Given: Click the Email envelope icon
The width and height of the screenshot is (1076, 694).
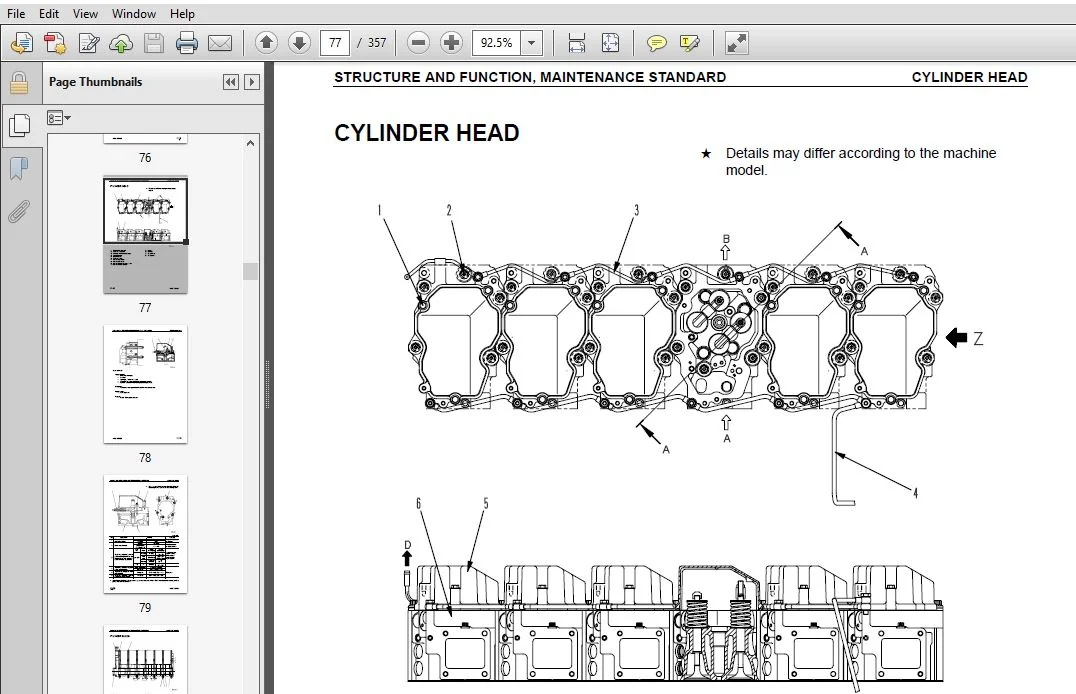Looking at the screenshot, I should click(x=220, y=43).
